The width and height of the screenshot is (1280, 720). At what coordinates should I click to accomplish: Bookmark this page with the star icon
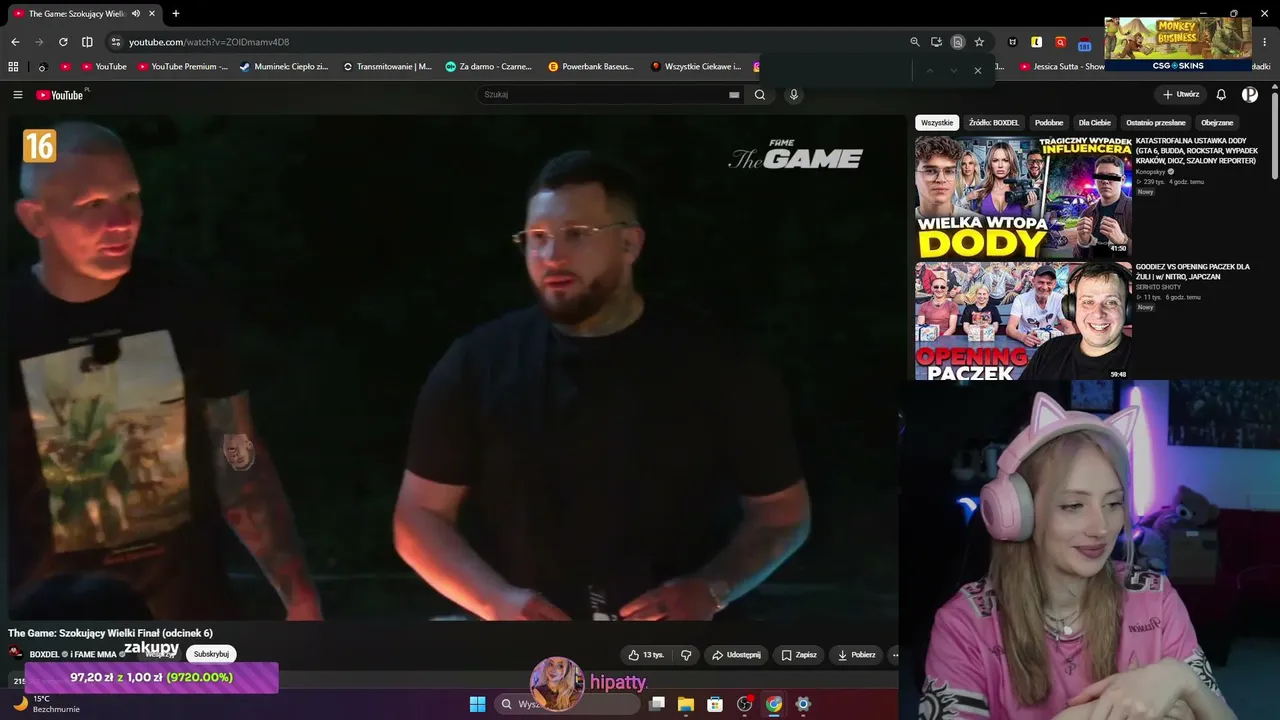point(979,42)
